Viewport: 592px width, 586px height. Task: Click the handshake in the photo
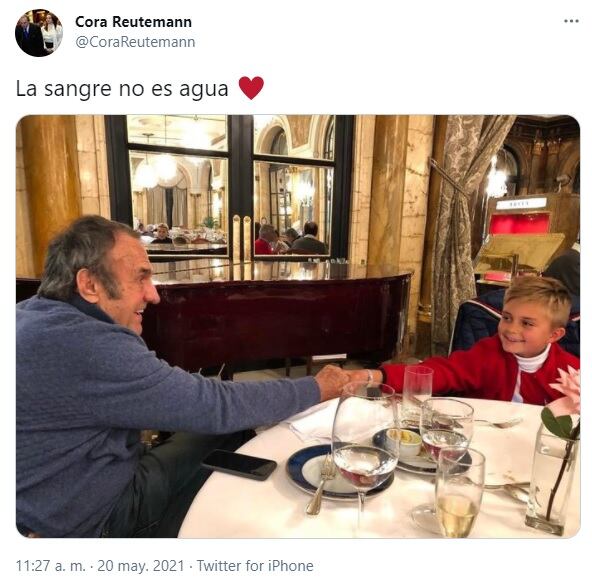342,379
